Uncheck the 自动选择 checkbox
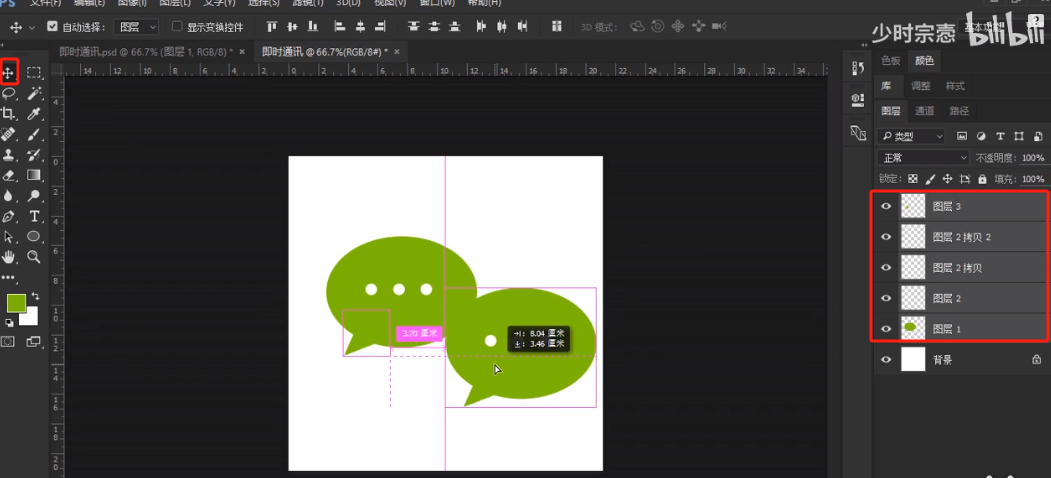 53,27
